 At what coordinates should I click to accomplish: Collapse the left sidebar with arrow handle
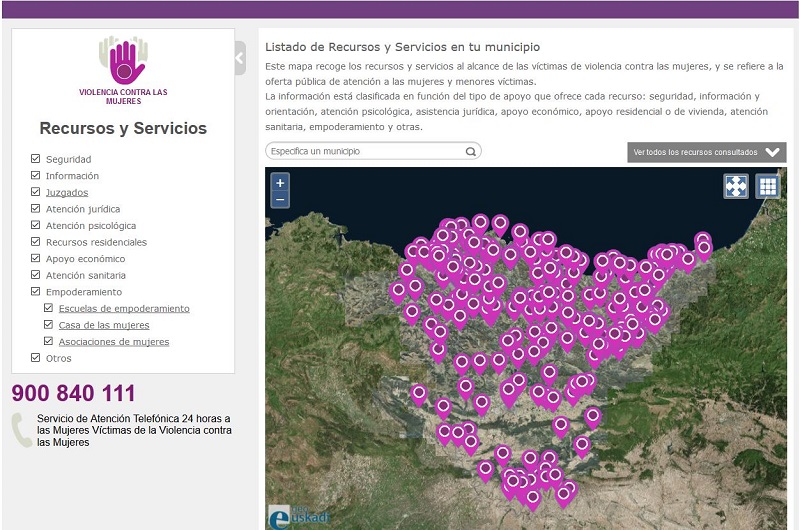click(x=240, y=58)
